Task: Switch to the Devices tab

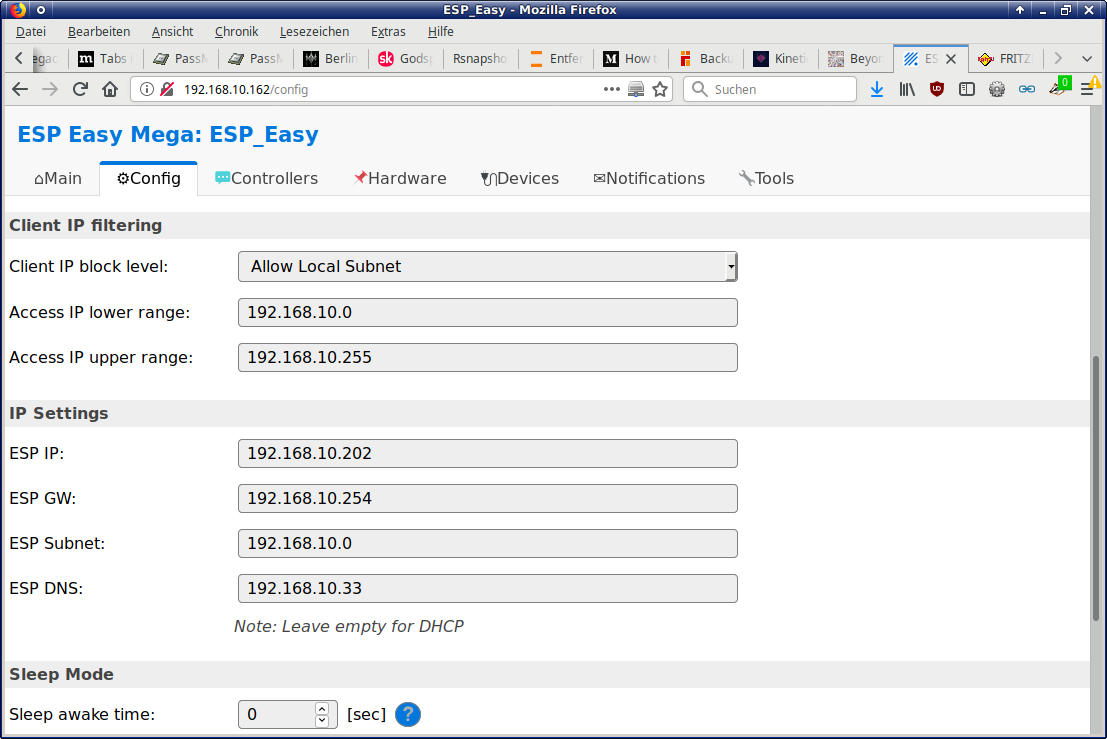Action: [x=520, y=178]
